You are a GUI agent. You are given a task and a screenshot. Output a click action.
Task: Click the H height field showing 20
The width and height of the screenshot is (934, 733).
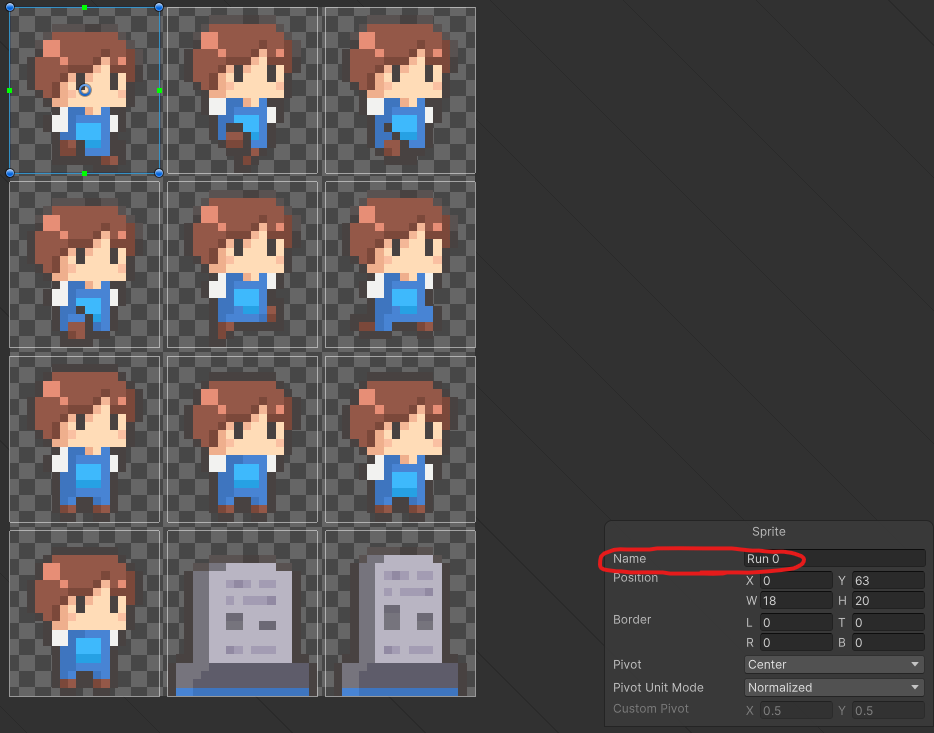point(888,601)
